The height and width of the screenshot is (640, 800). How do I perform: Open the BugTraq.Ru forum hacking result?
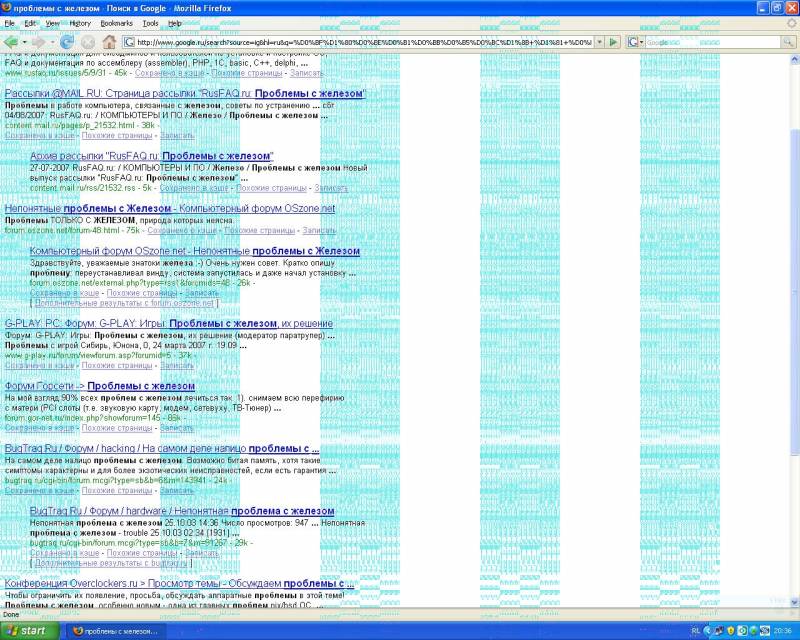(x=161, y=449)
